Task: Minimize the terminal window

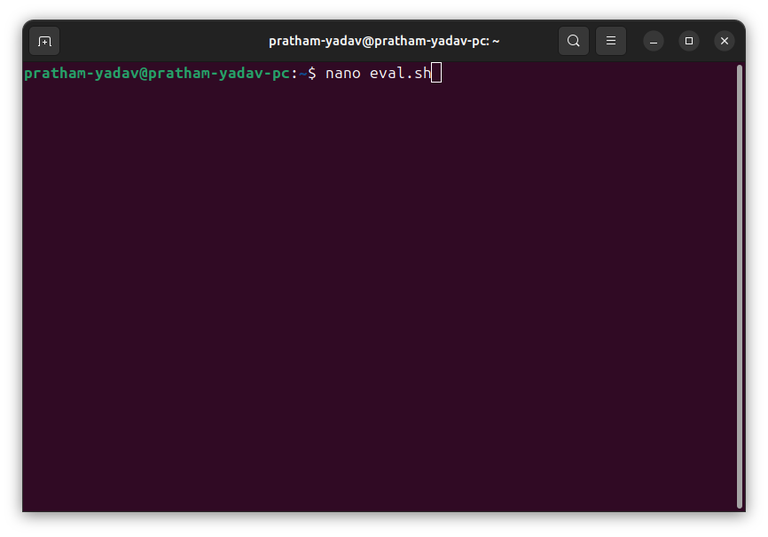Action: tap(653, 41)
